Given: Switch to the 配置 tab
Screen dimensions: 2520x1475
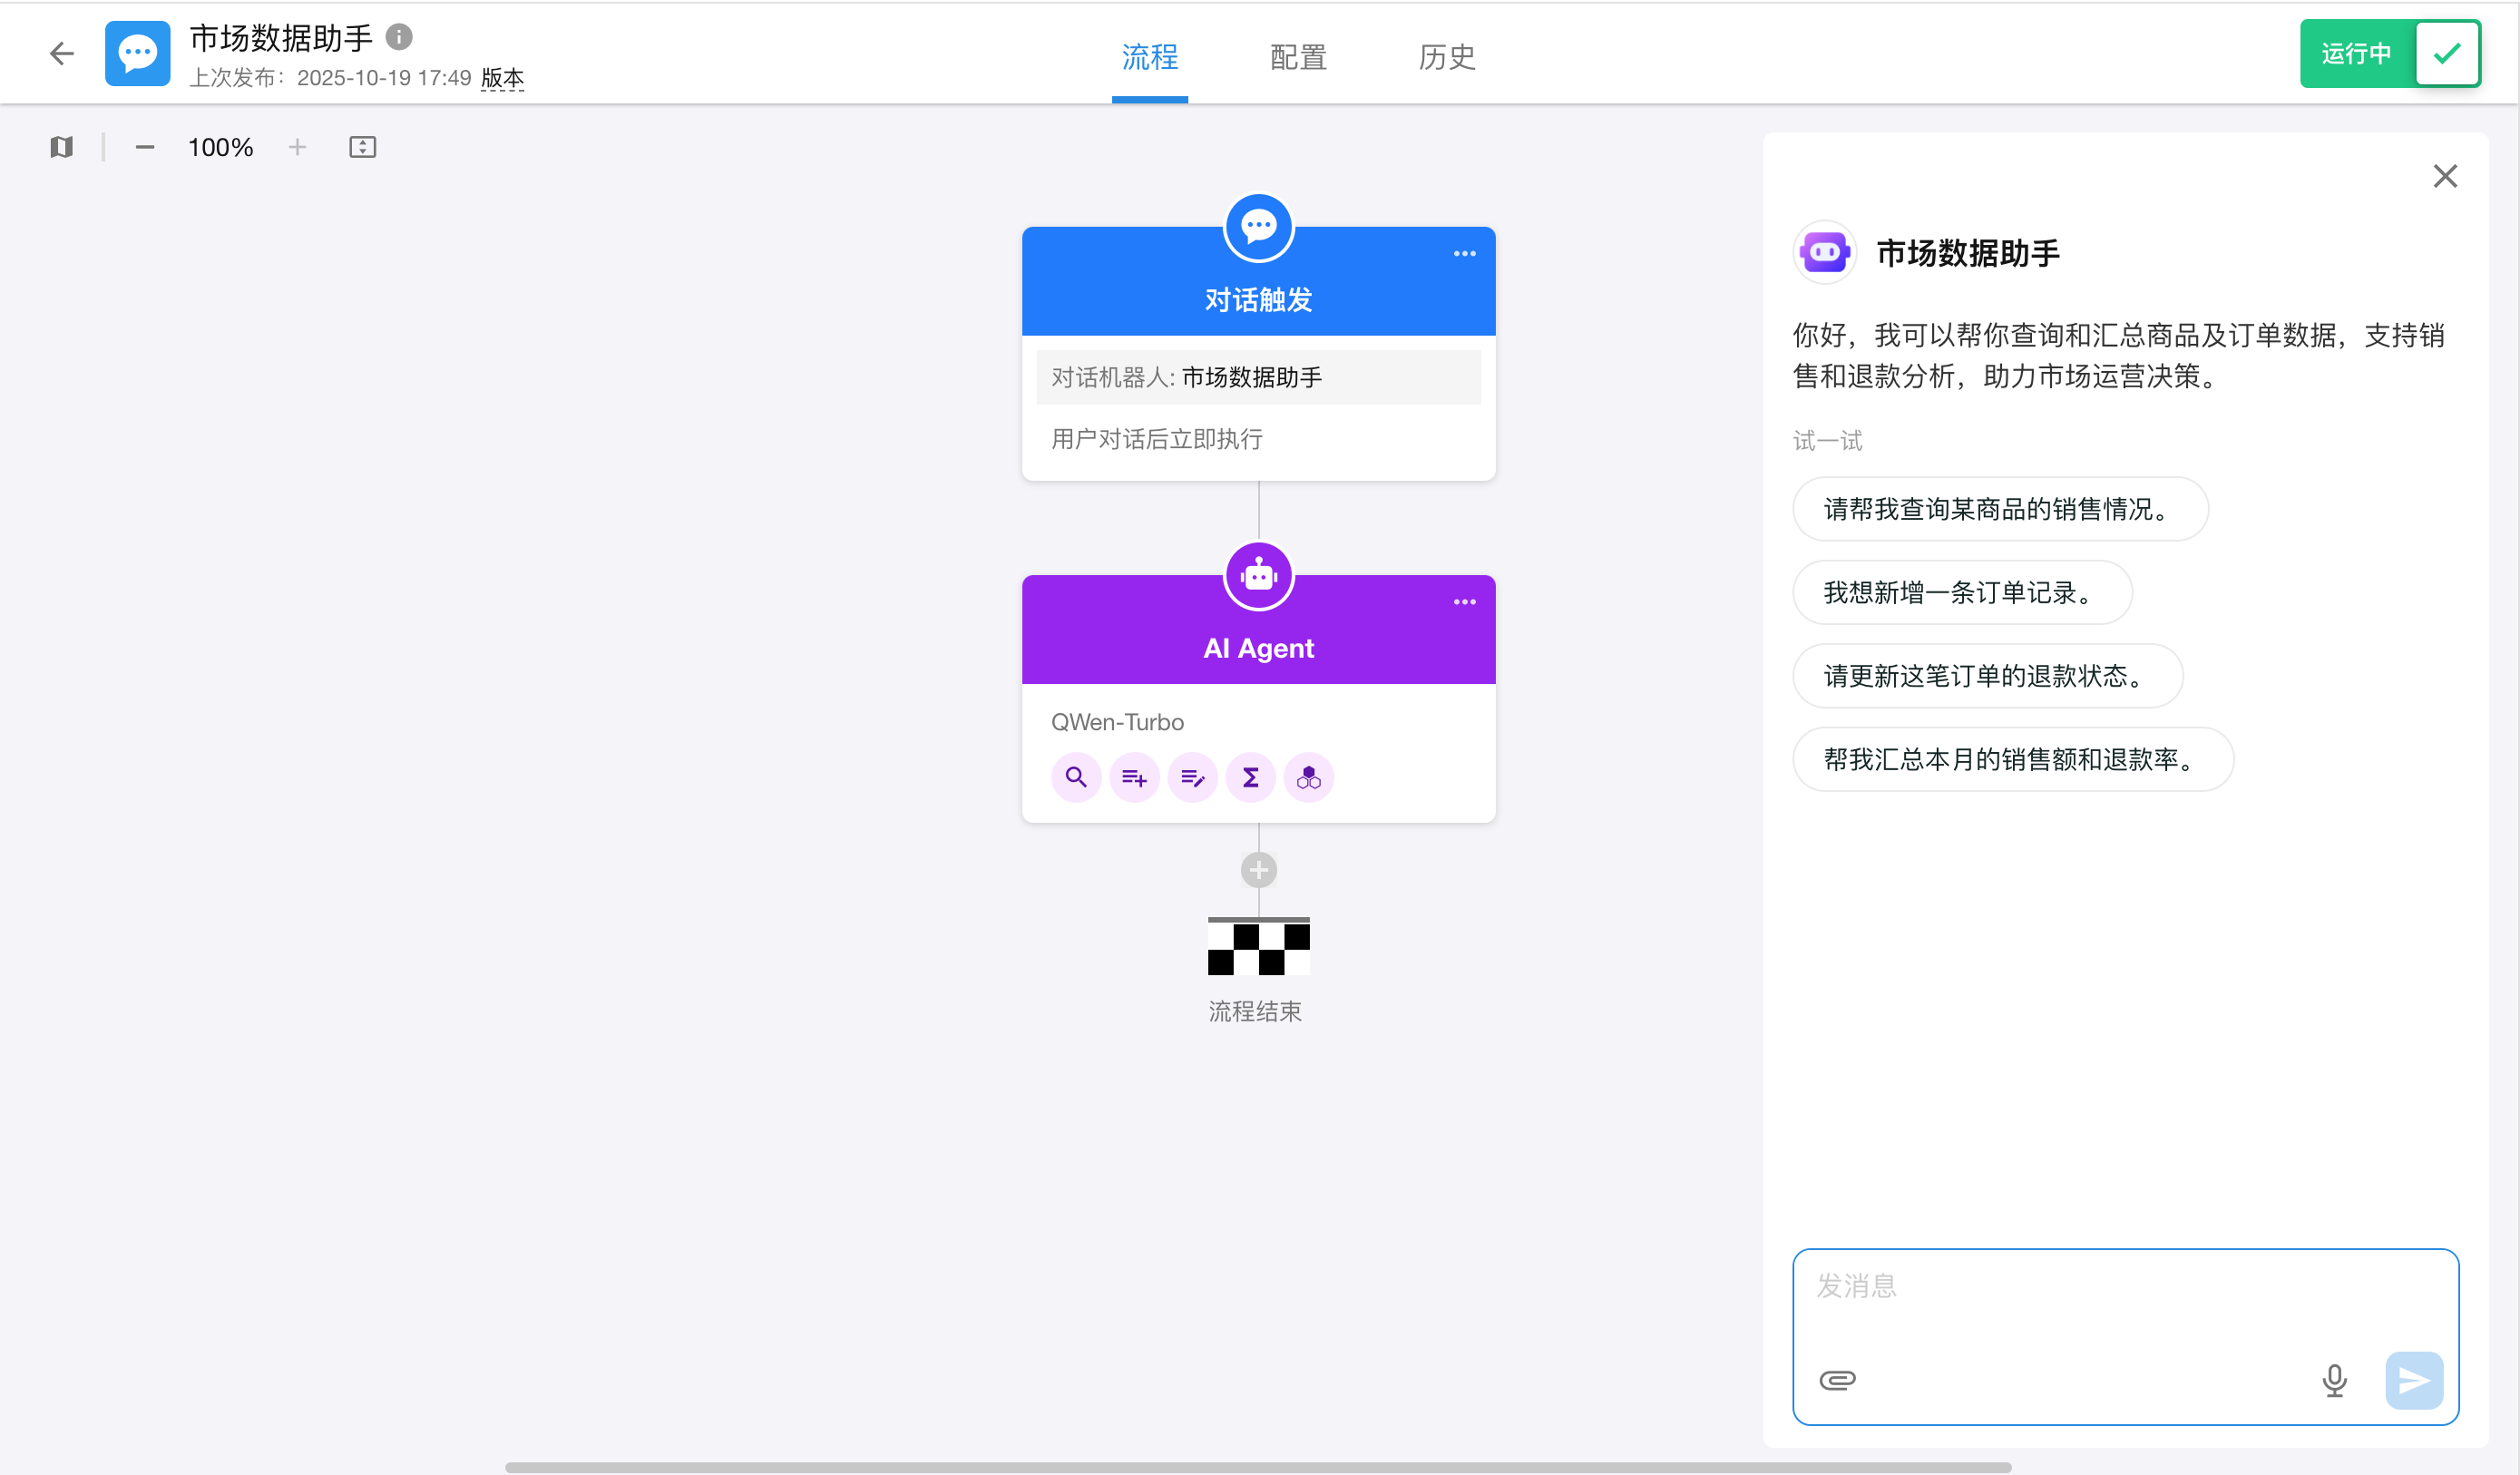Looking at the screenshot, I should click(x=1298, y=57).
